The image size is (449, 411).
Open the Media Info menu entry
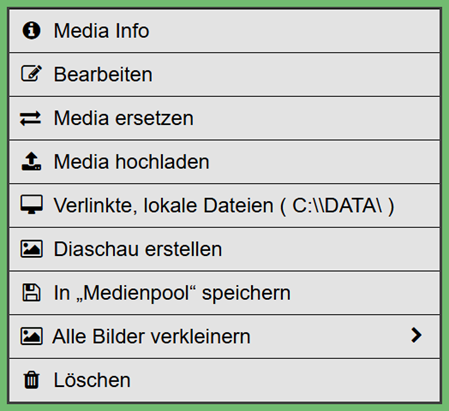[x=224, y=31]
